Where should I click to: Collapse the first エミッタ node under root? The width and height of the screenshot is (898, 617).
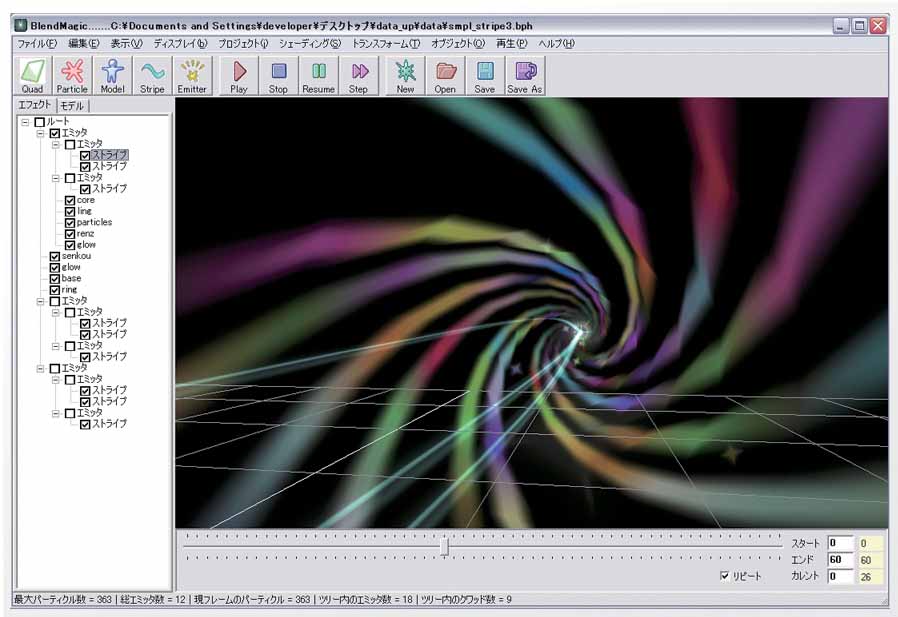point(40,133)
